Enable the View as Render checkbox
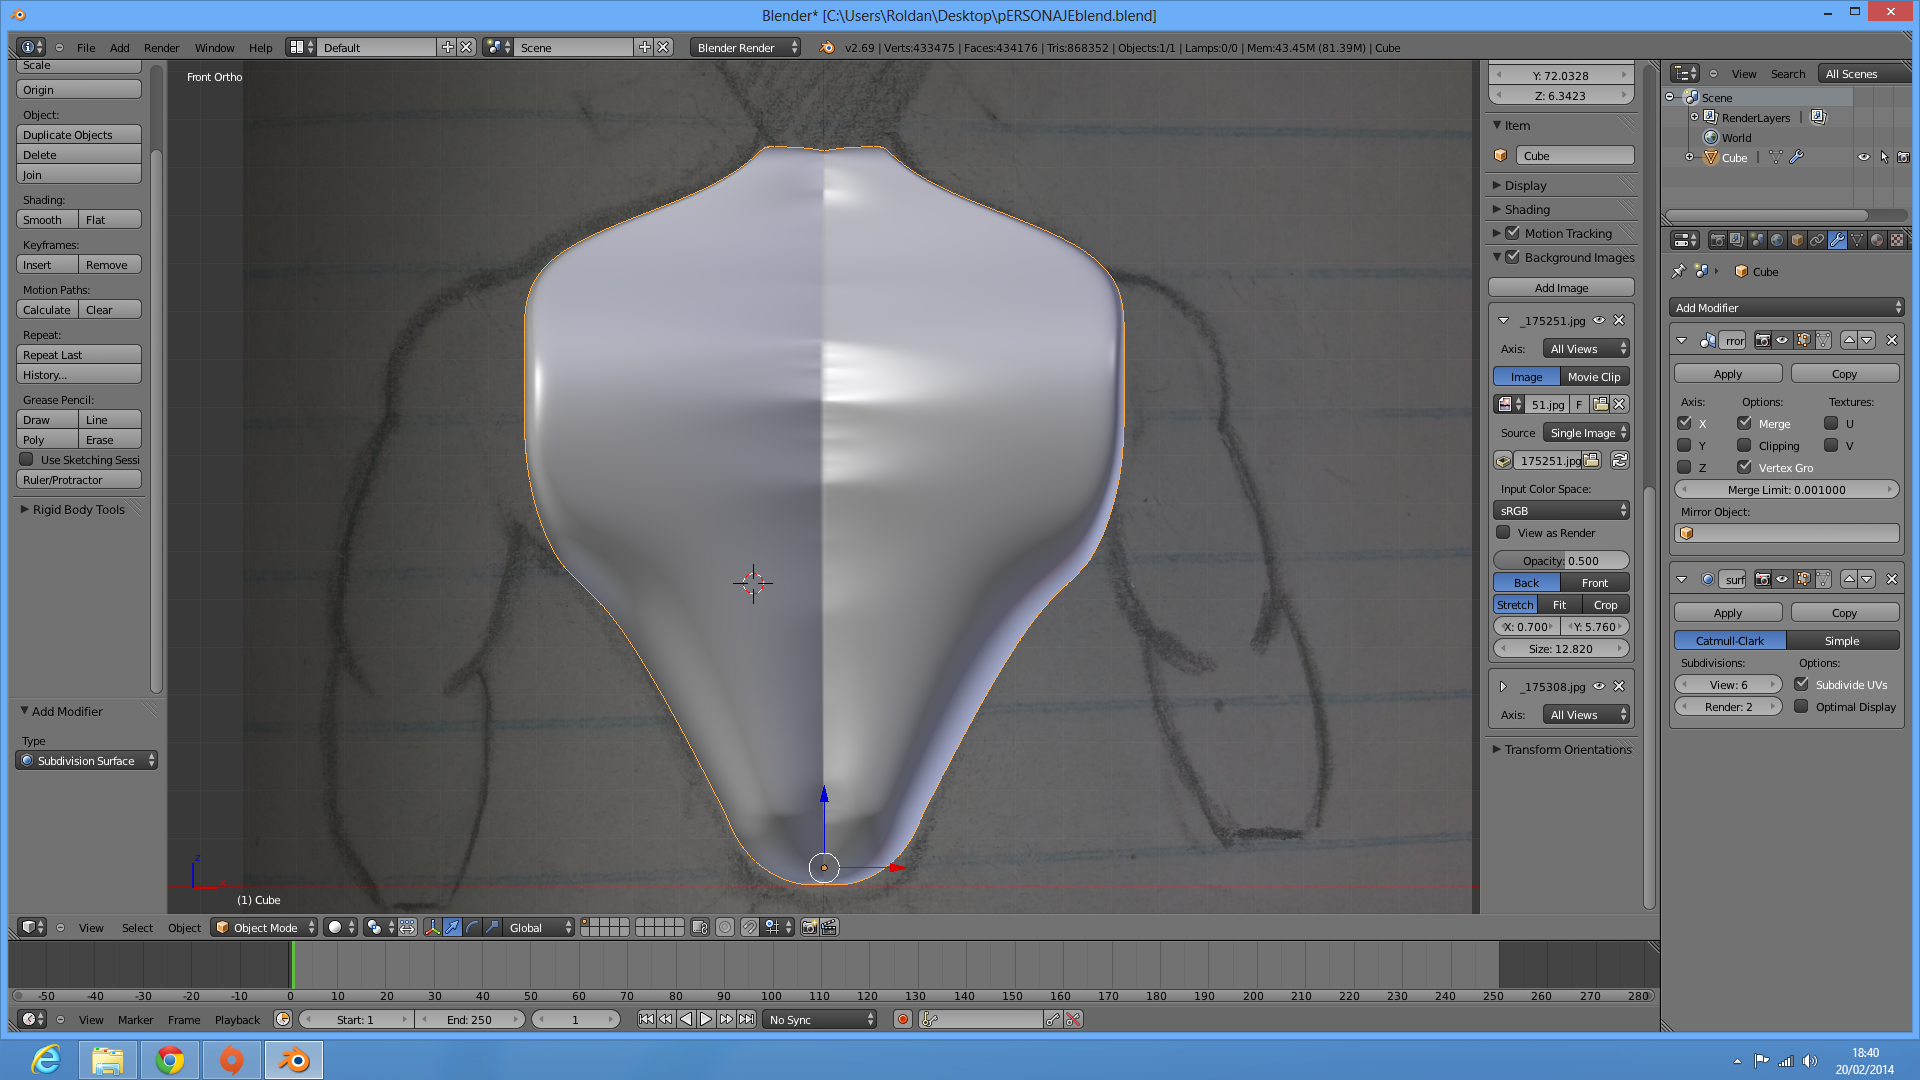Image resolution: width=1920 pixels, height=1080 pixels. click(x=1503, y=533)
